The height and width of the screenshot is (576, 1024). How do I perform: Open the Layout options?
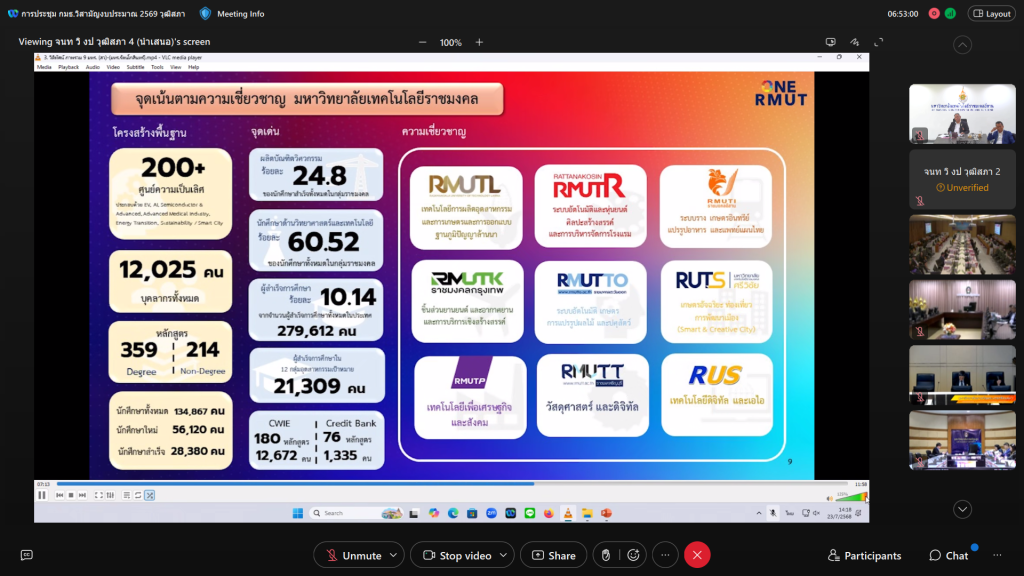(x=991, y=14)
